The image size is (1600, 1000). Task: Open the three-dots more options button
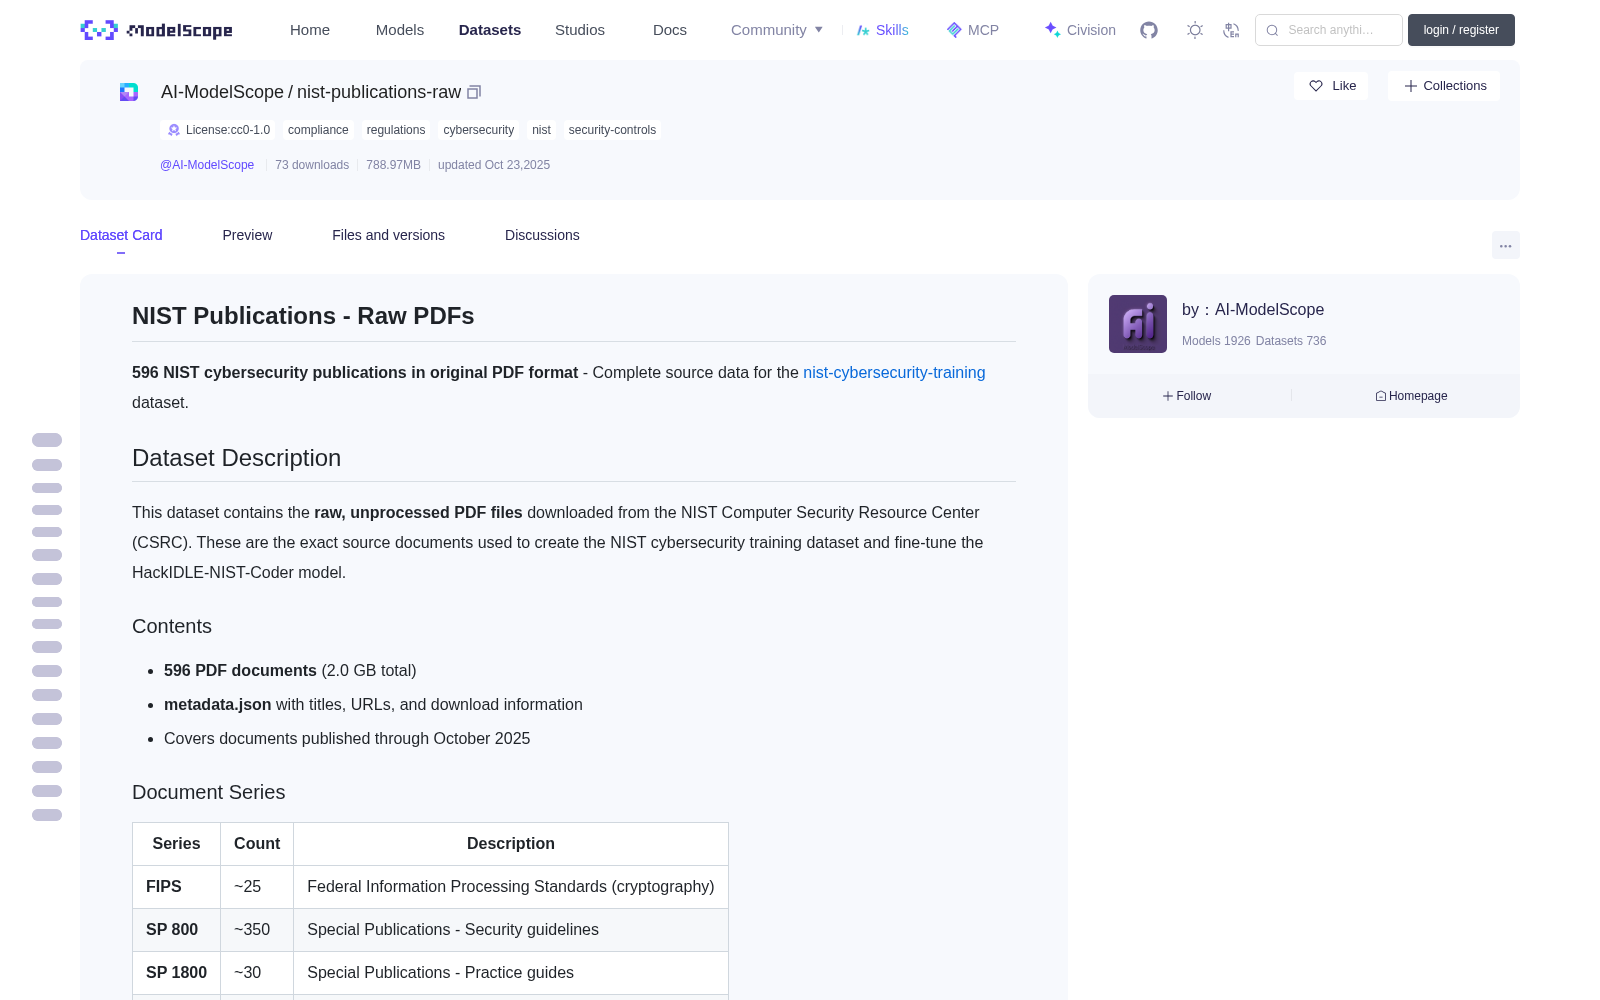click(x=1505, y=245)
